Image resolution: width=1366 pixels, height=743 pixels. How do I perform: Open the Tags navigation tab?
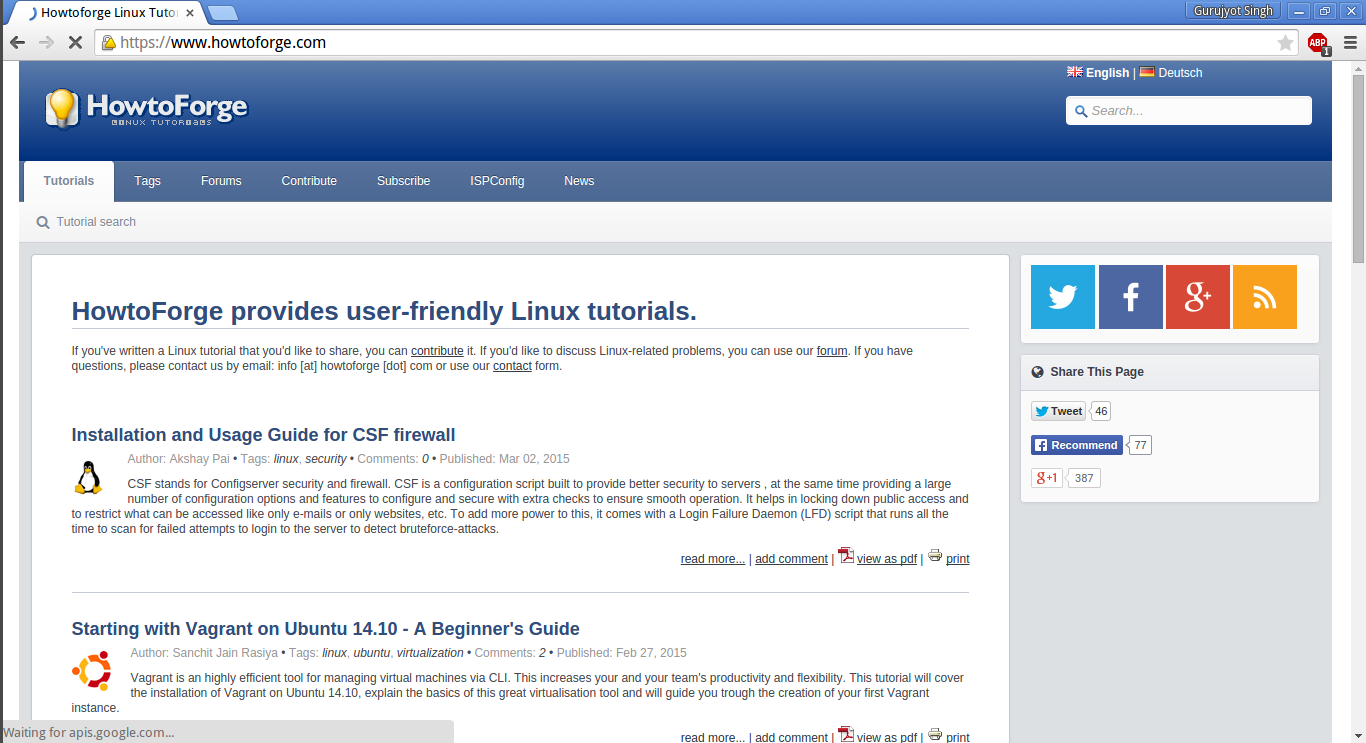[x=147, y=181]
